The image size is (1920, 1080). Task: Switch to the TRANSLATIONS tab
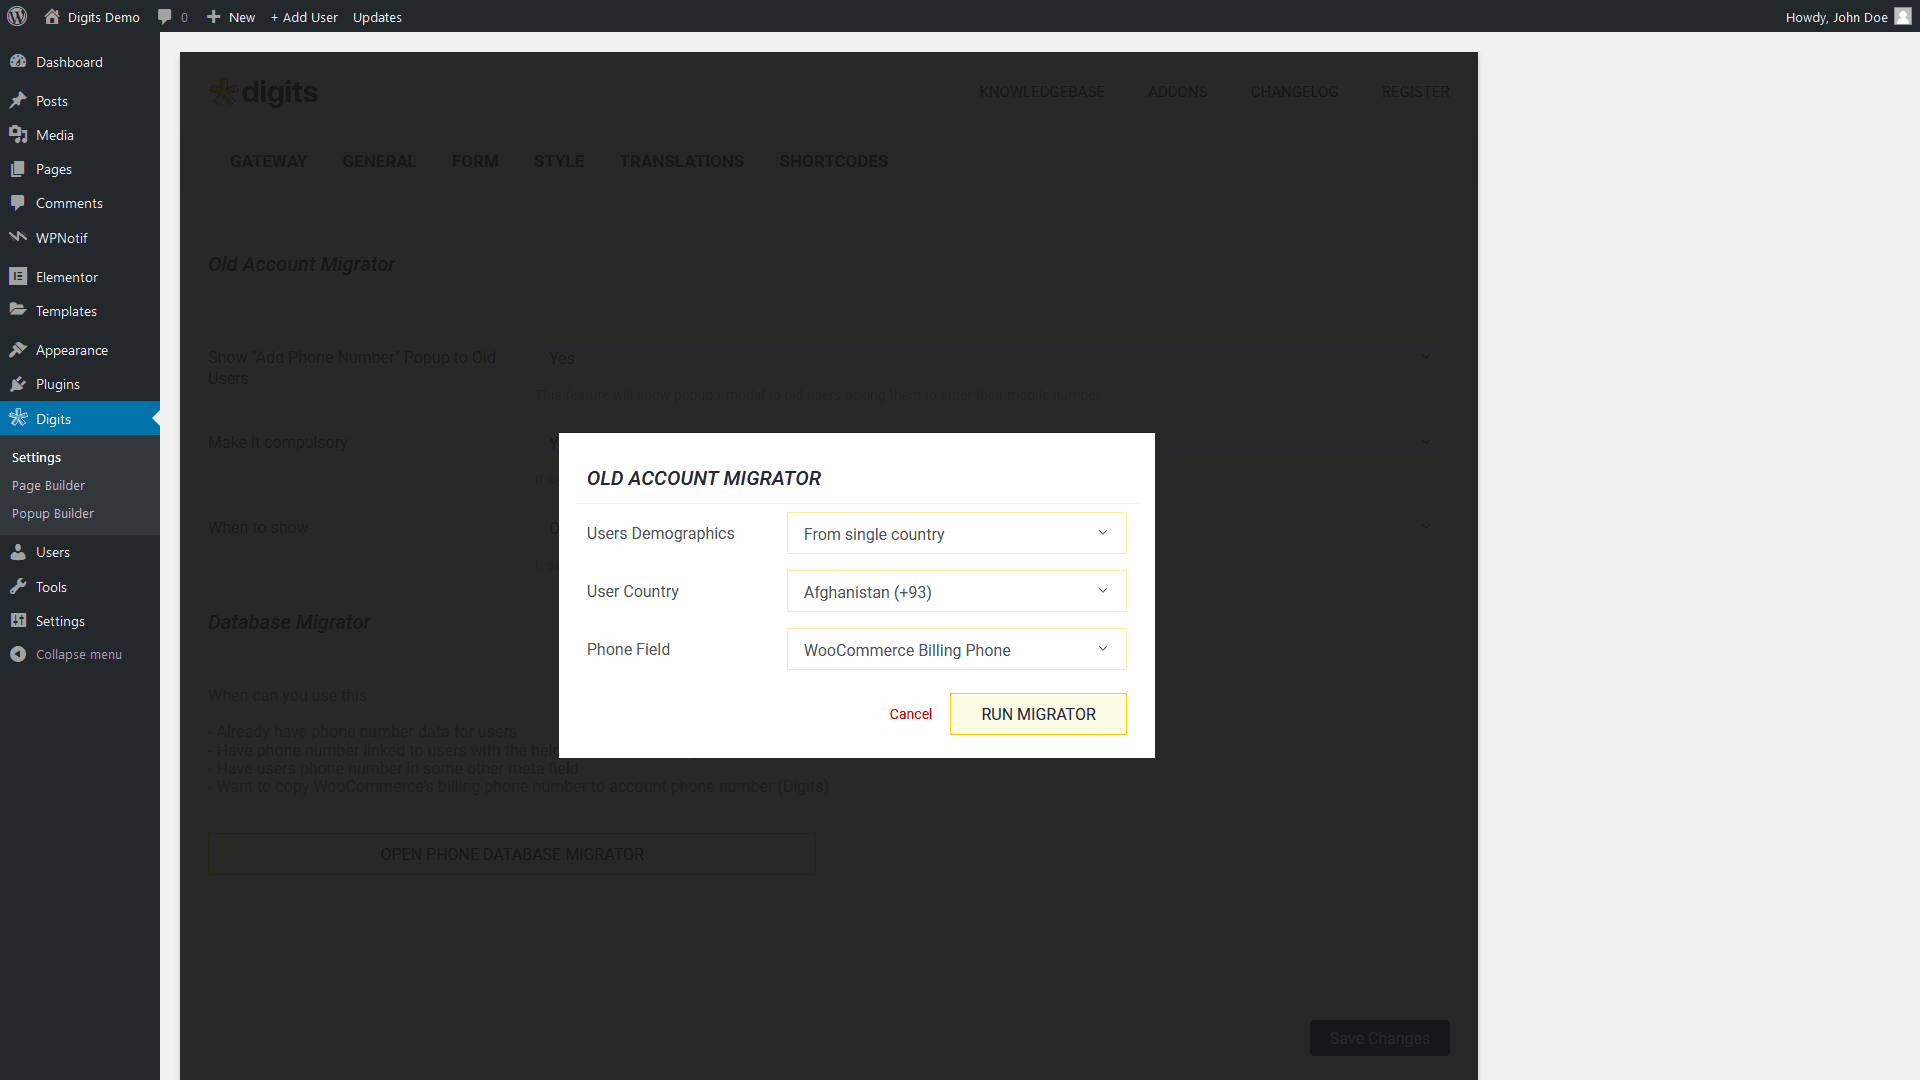point(682,161)
